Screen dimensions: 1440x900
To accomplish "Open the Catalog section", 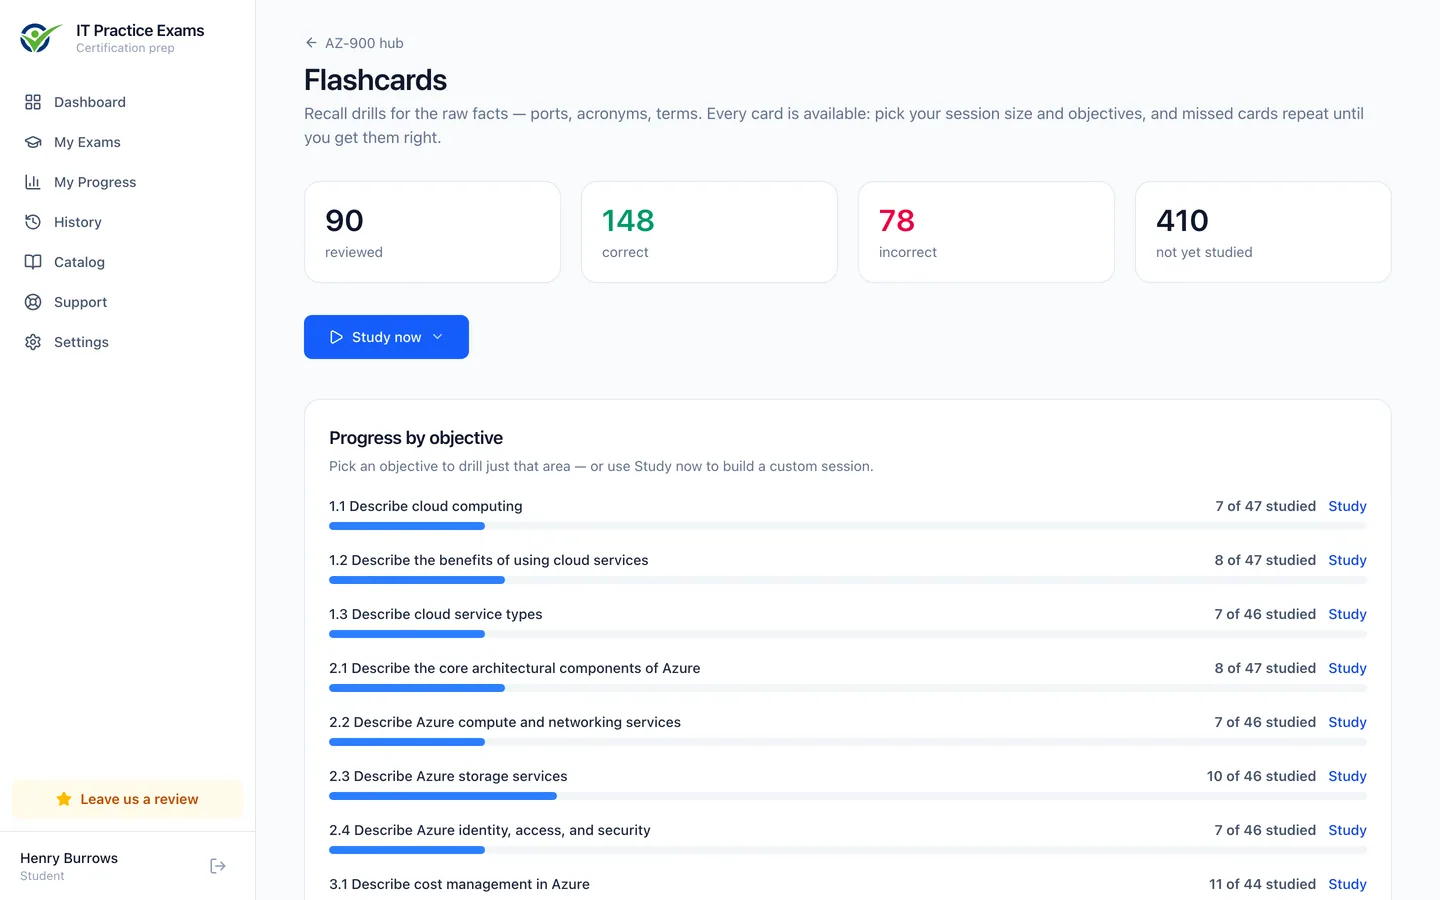I will 128,262.
